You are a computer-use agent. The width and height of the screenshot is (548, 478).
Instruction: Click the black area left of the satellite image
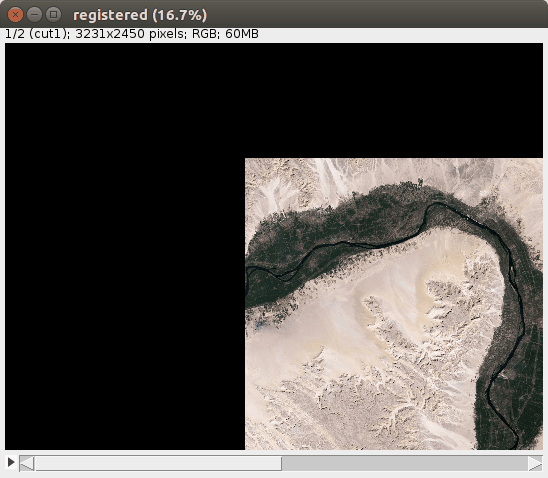point(125,304)
